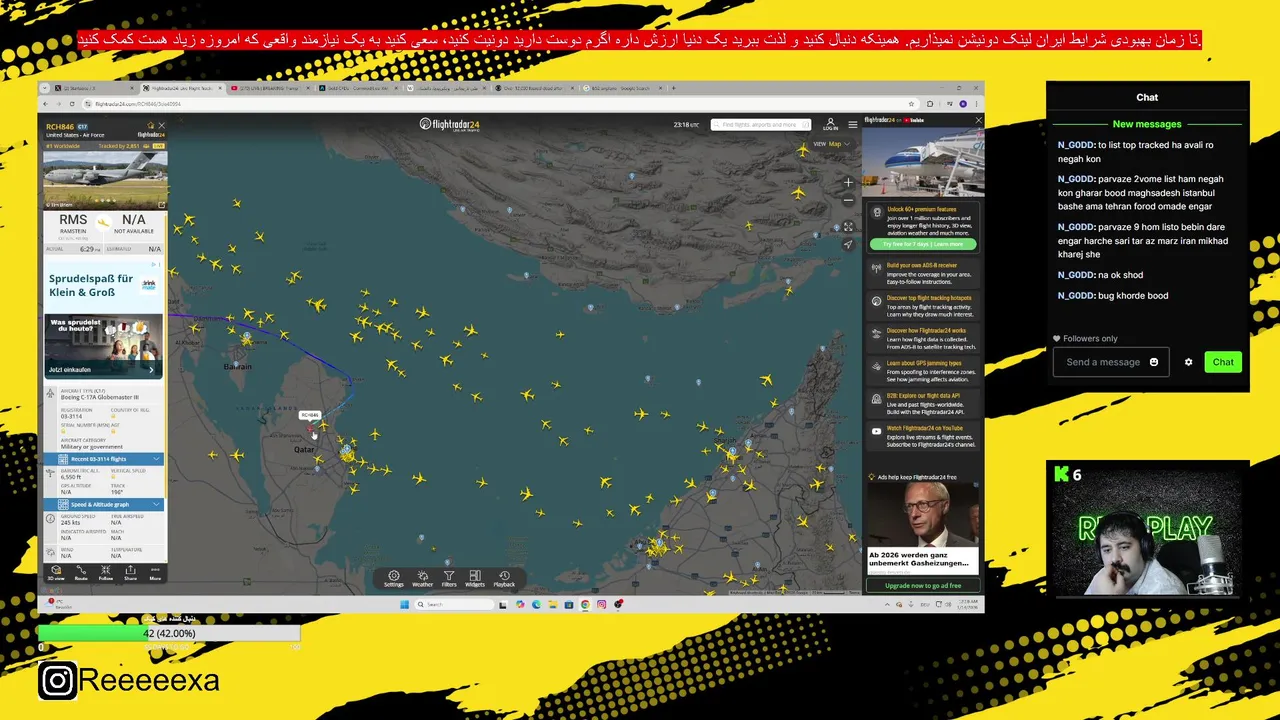Screen dimensions: 1280x720
Task: Click the green Chat button
Action: 1223,362
